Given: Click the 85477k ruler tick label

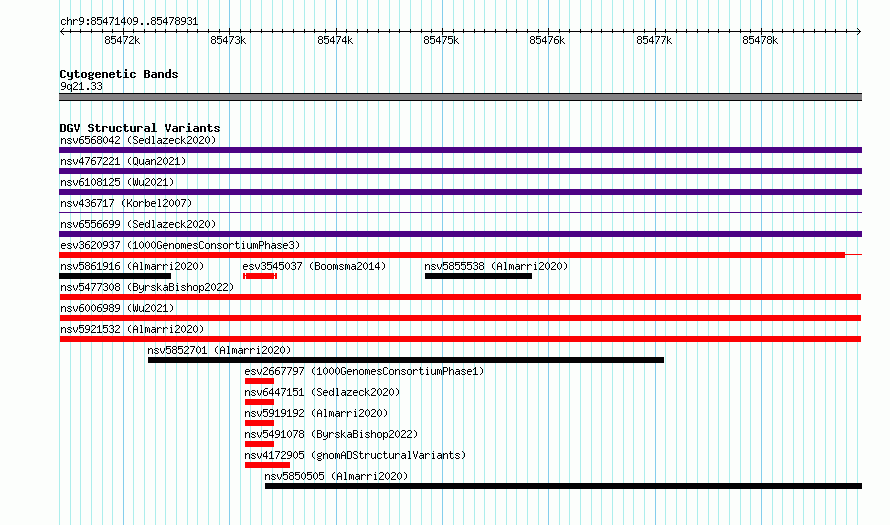Looking at the screenshot, I should click(654, 40).
